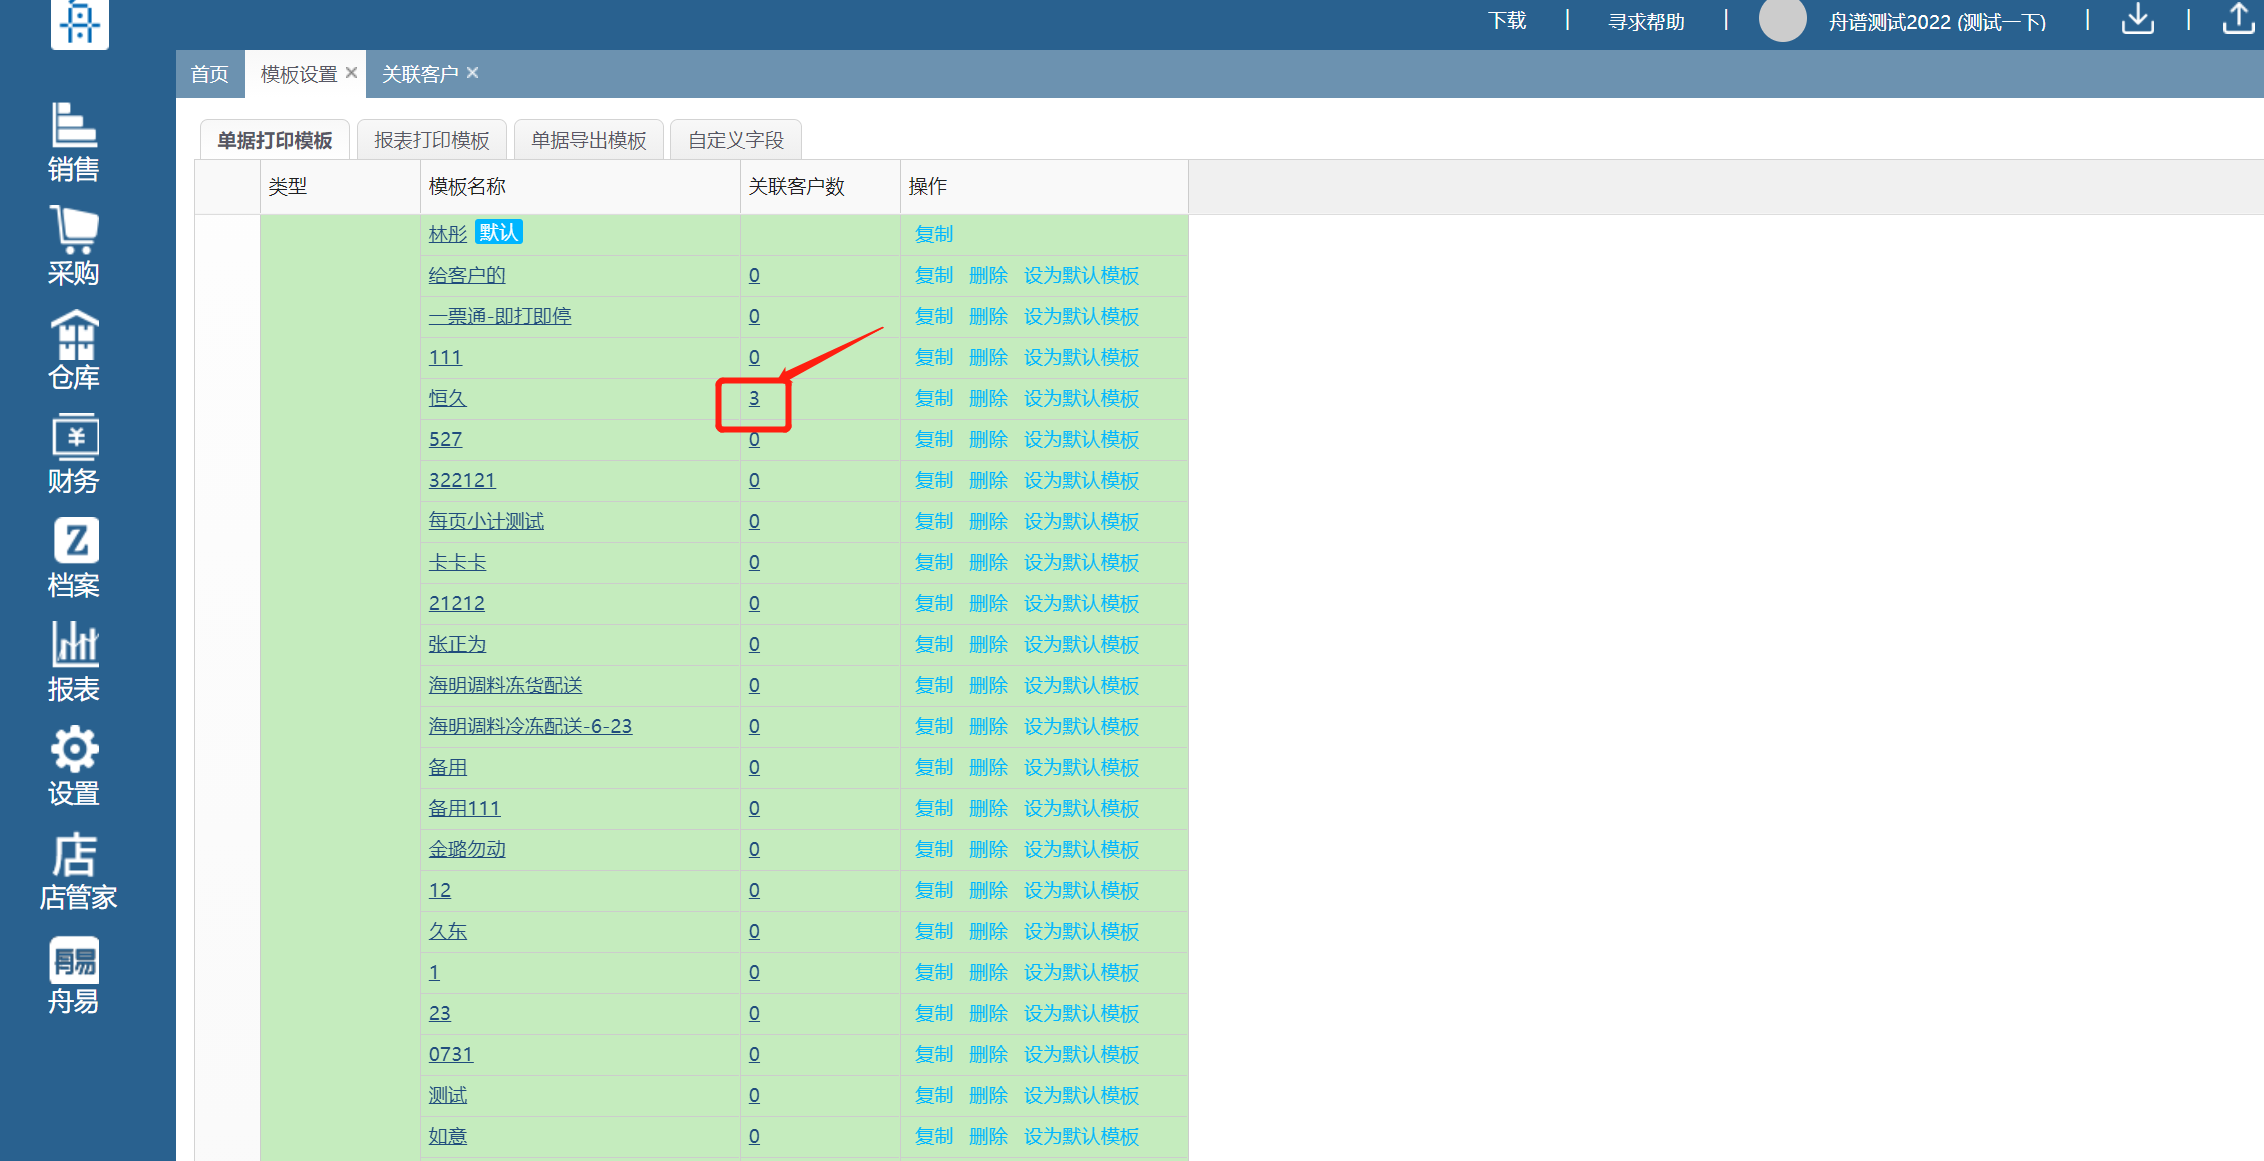Switch to the 首页 tab

tap(210, 74)
